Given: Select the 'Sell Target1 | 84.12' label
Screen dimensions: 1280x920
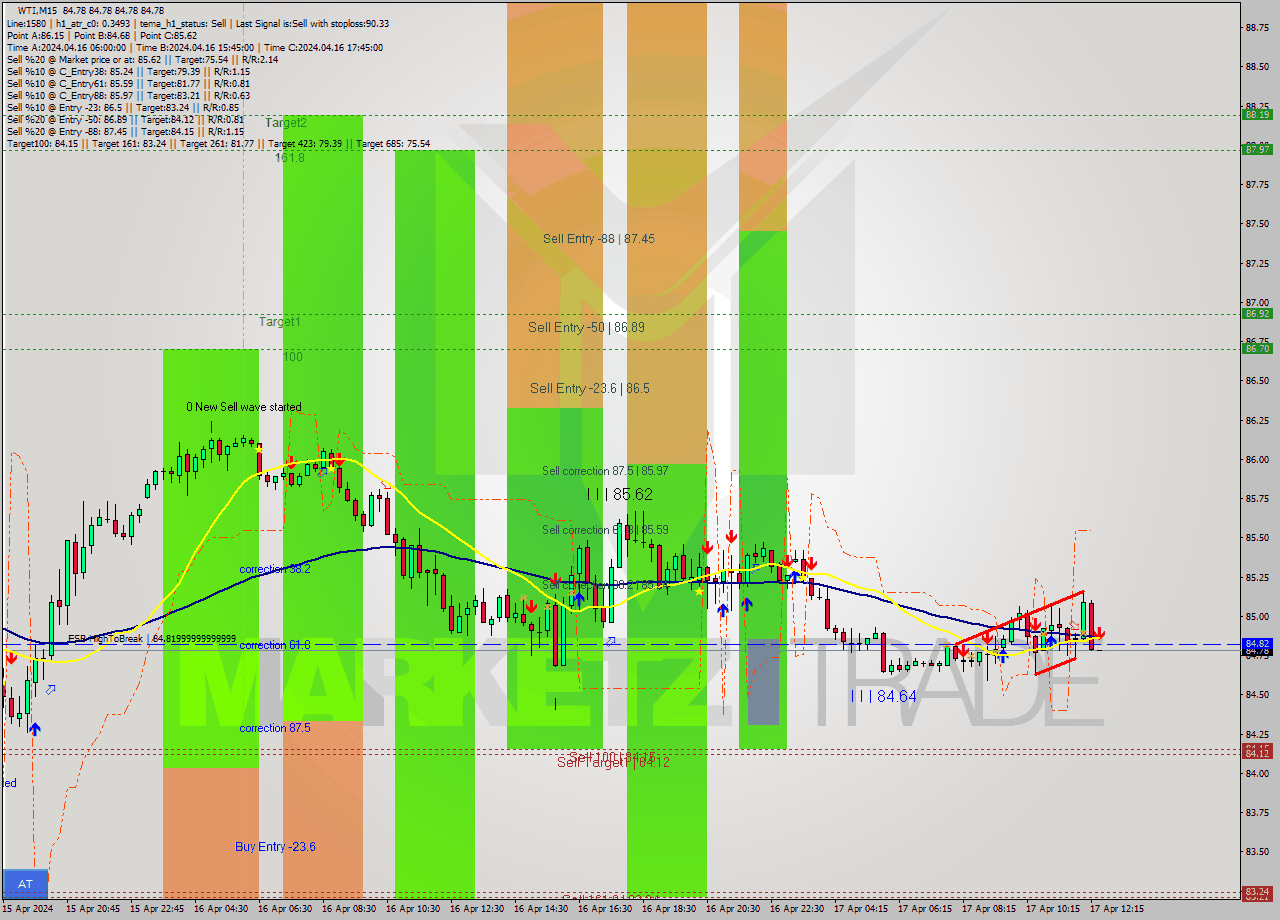Looking at the screenshot, I should click(614, 763).
